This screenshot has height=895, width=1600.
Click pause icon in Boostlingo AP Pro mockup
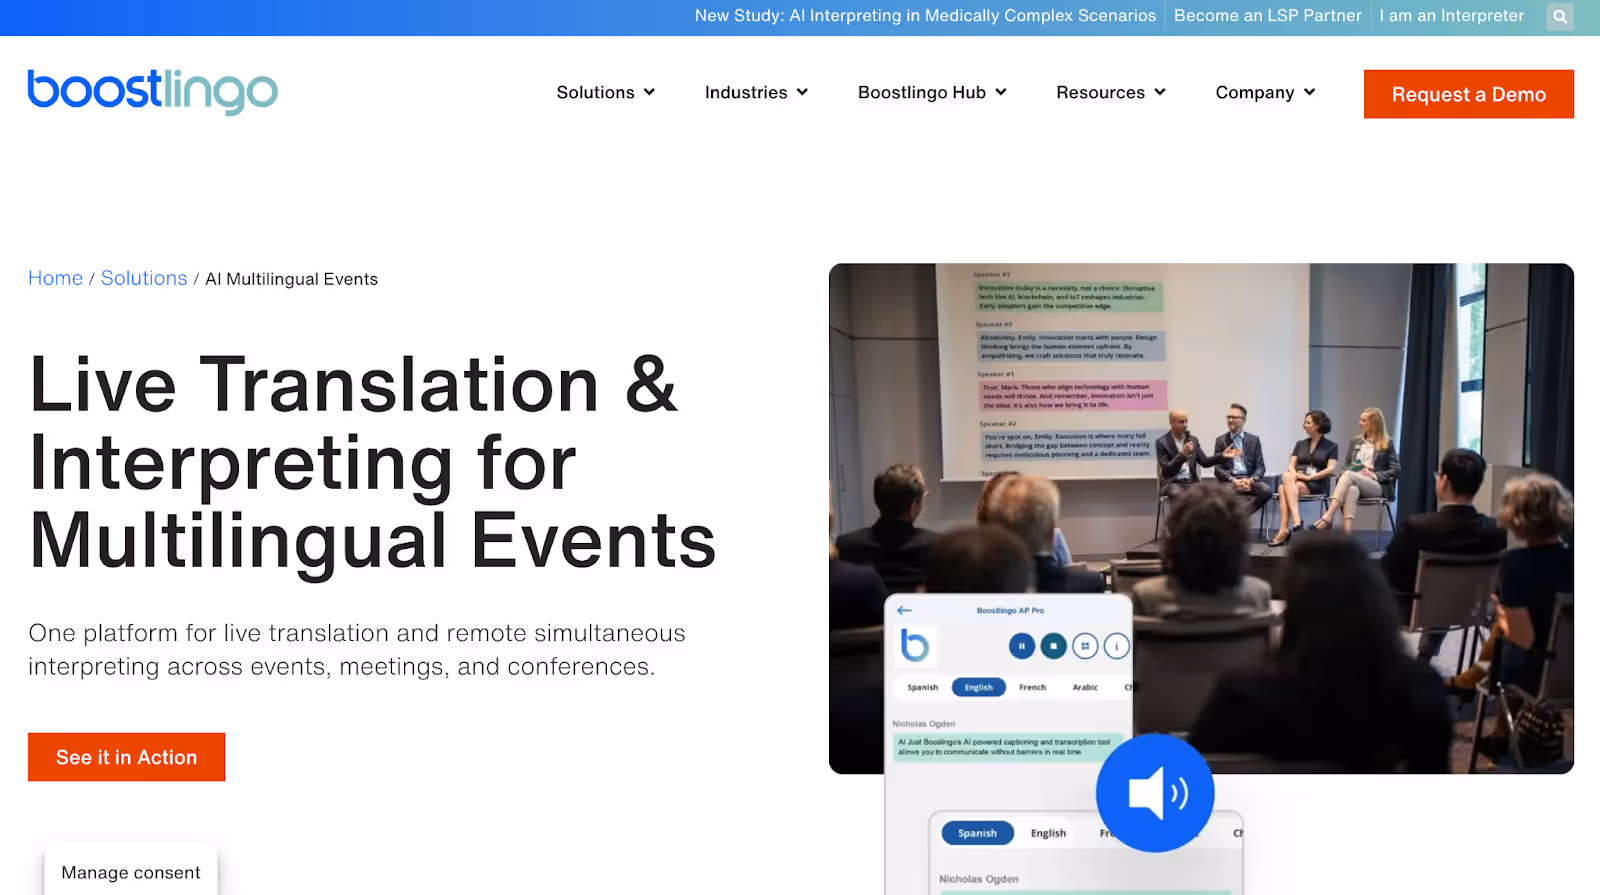(x=1021, y=646)
